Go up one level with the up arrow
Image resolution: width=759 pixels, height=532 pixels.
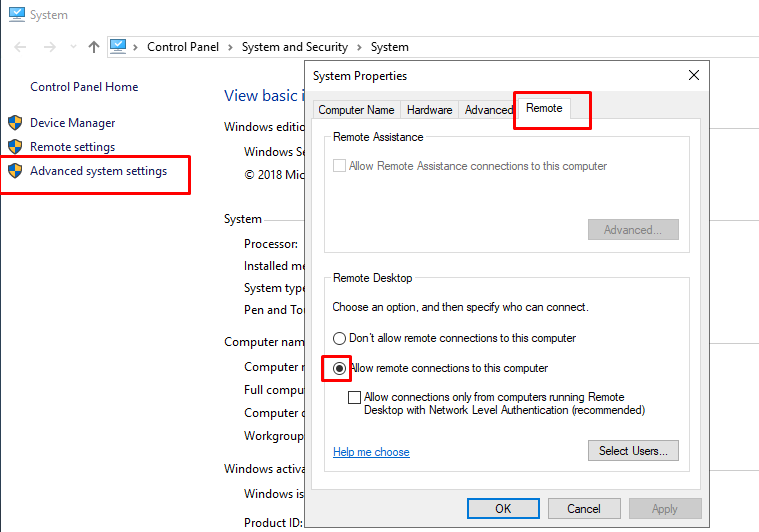pyautogui.click(x=94, y=47)
